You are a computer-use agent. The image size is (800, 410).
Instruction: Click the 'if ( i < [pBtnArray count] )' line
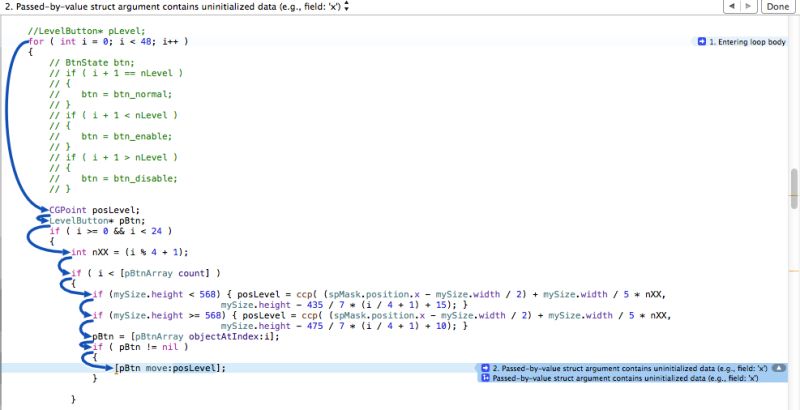pyautogui.click(x=145, y=273)
